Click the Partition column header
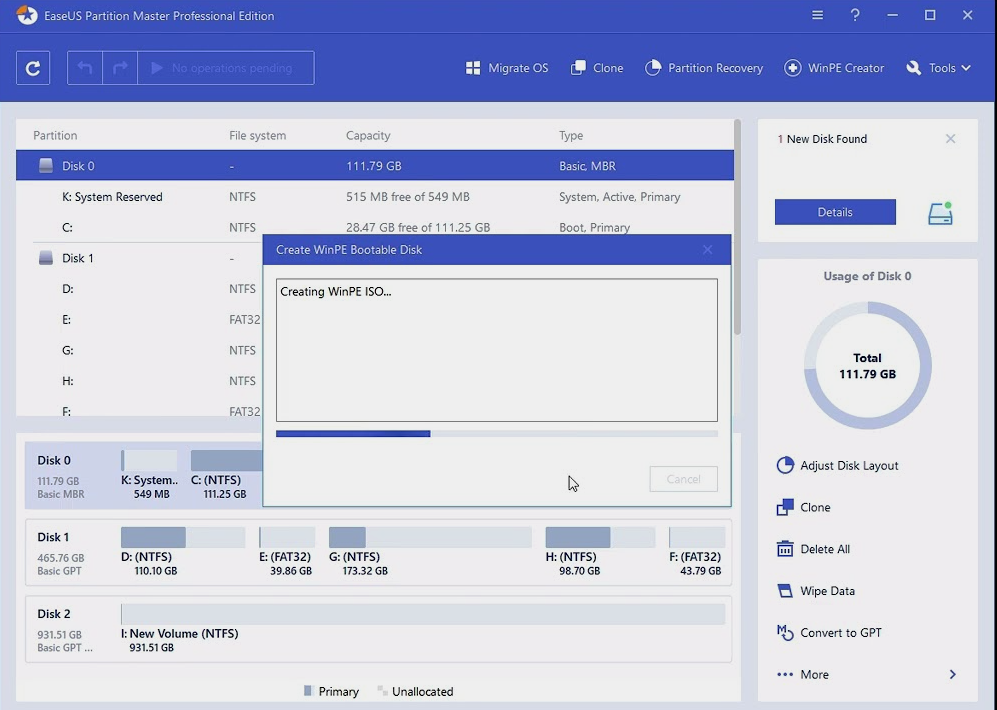 click(55, 135)
